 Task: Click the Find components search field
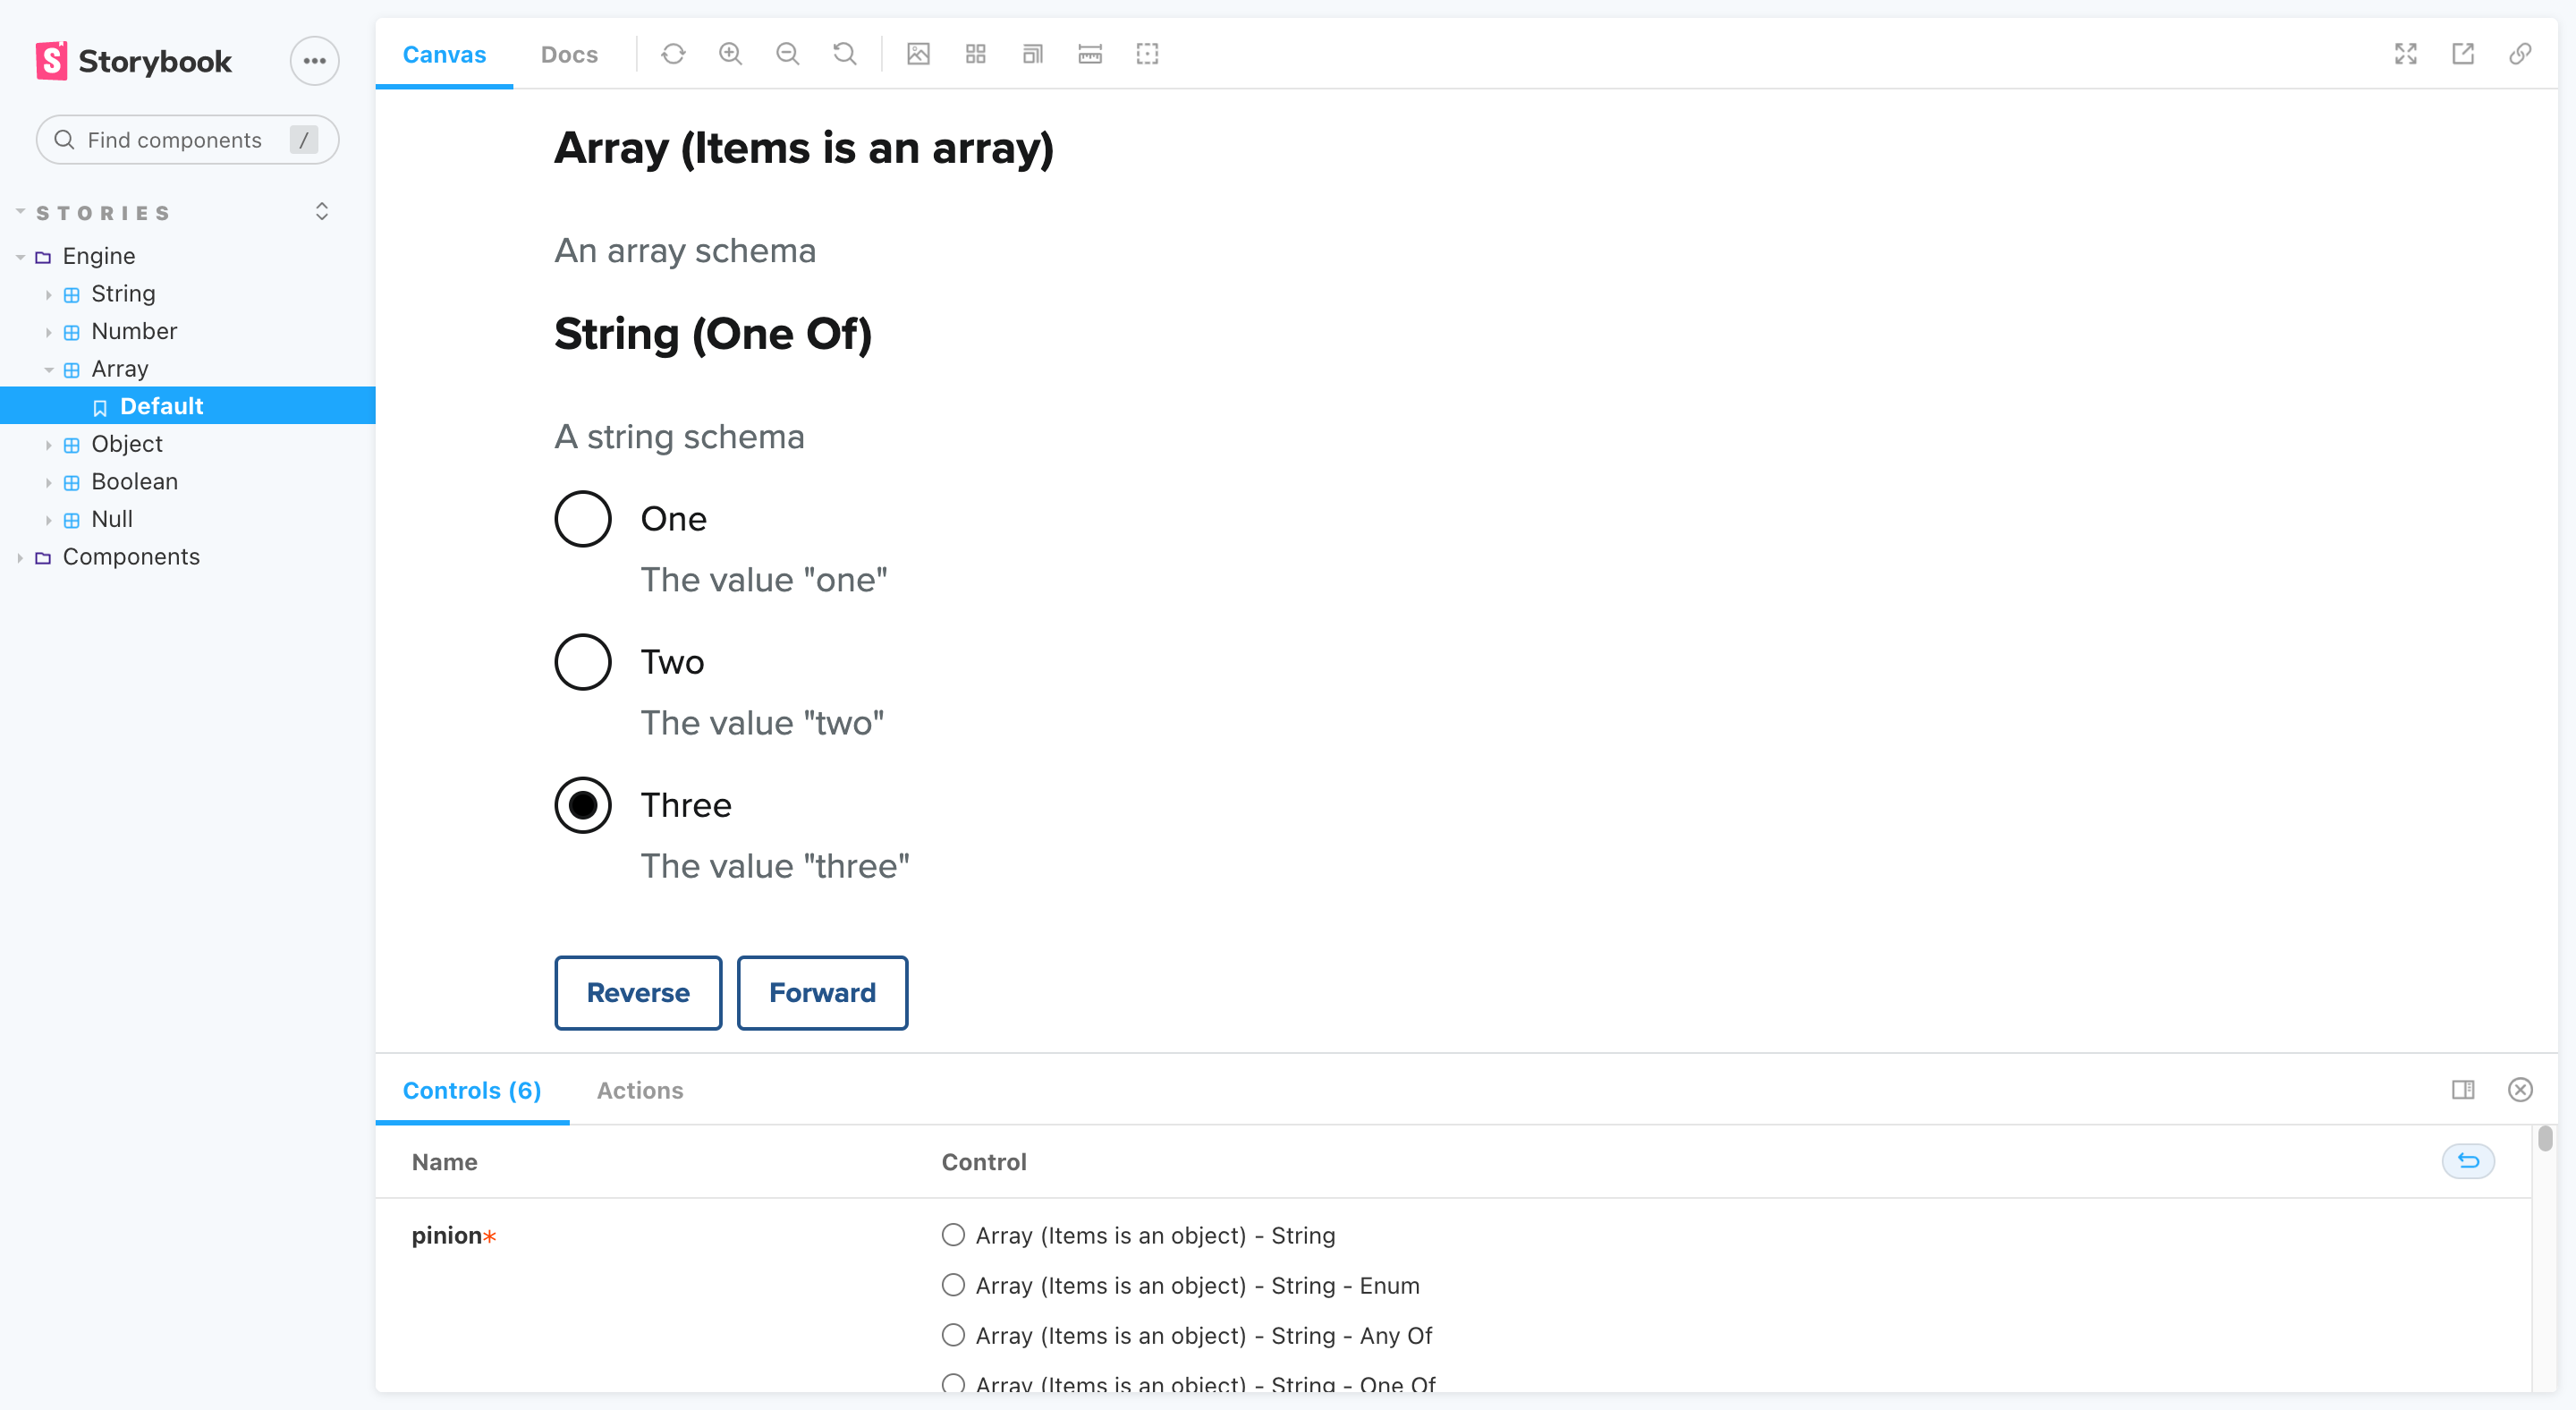point(188,140)
